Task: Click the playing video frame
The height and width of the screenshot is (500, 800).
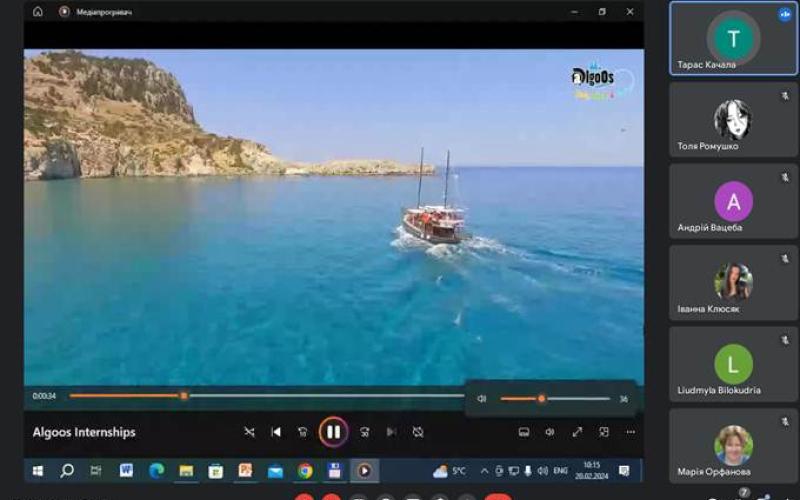Action: [x=334, y=217]
